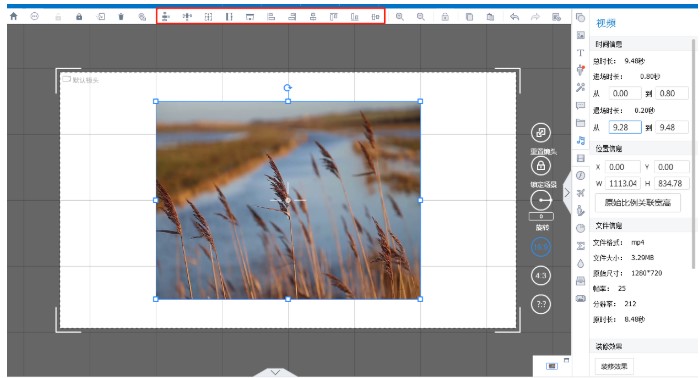700x378 pixels.
Task: Click the rotation dial control
Action: 541,200
